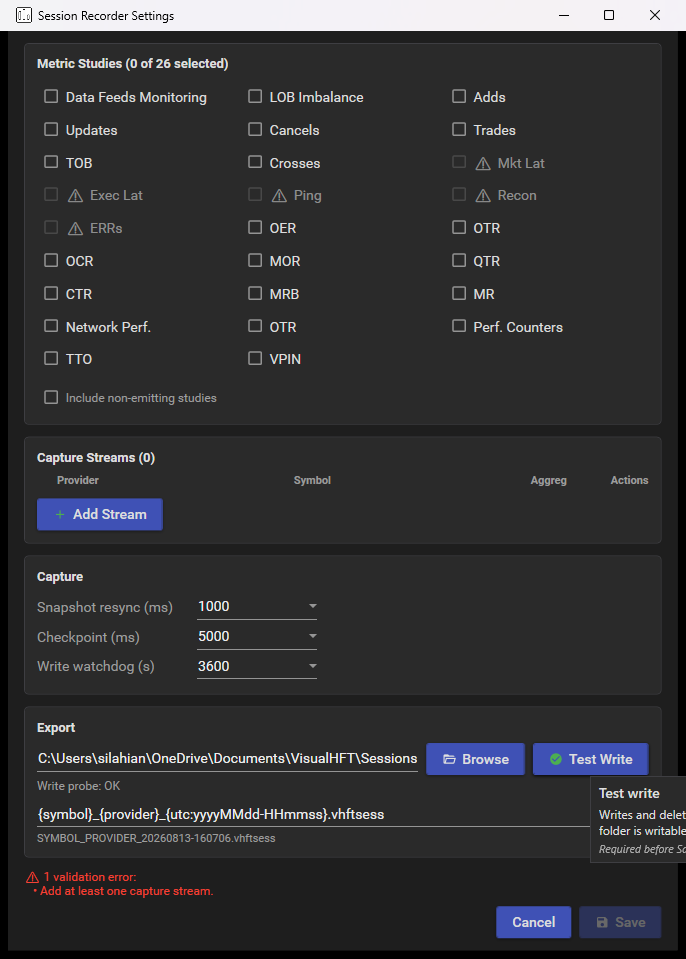Edit the Sessions export folder path

227,758
